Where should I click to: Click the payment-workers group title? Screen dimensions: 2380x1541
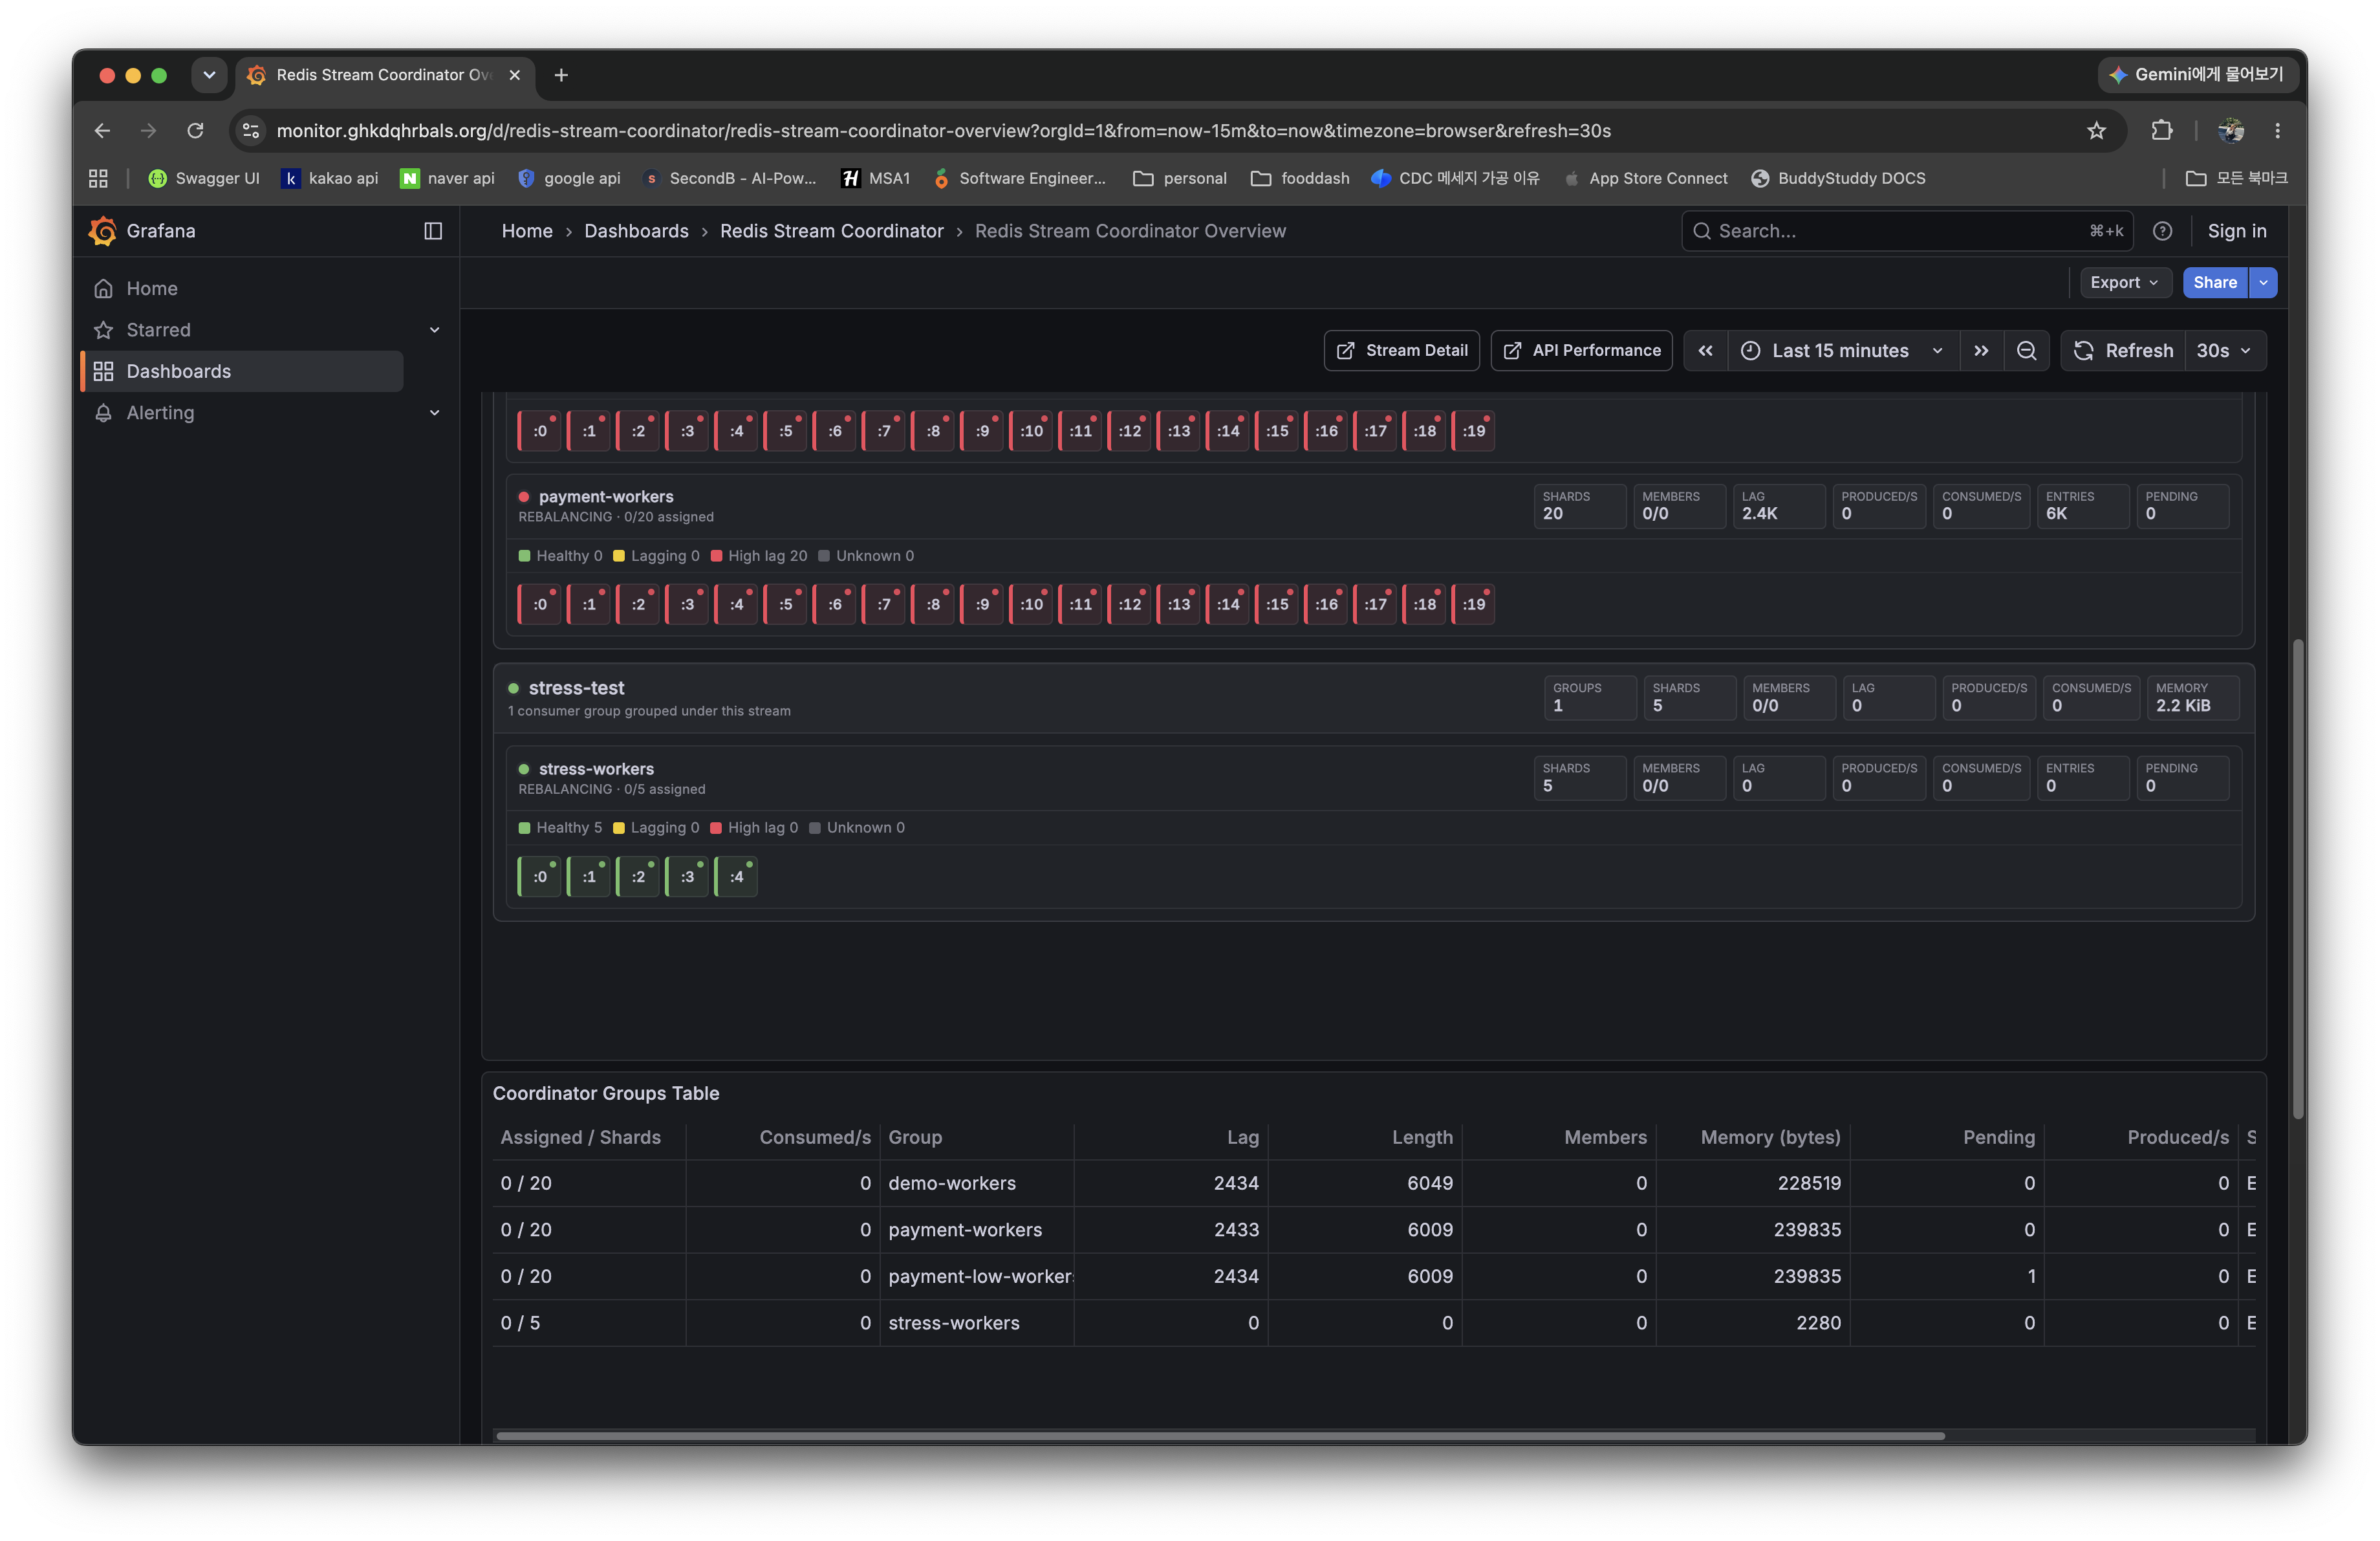tap(606, 497)
